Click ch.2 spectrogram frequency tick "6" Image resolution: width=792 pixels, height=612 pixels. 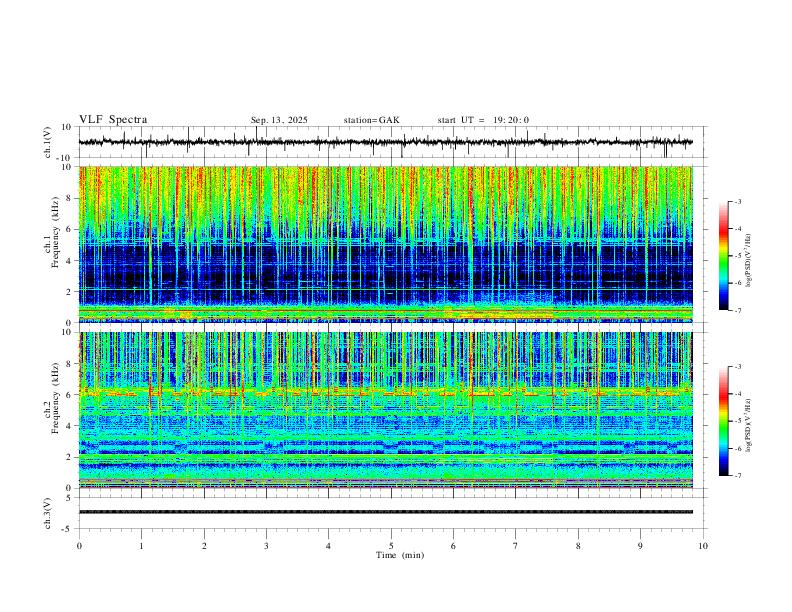click(x=69, y=395)
